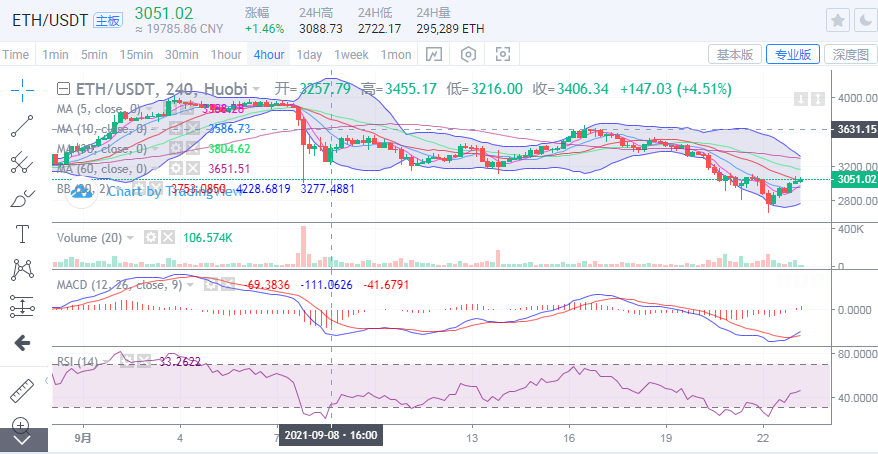Pick the pitchfork drawing tool
The image size is (878, 454).
point(22,163)
